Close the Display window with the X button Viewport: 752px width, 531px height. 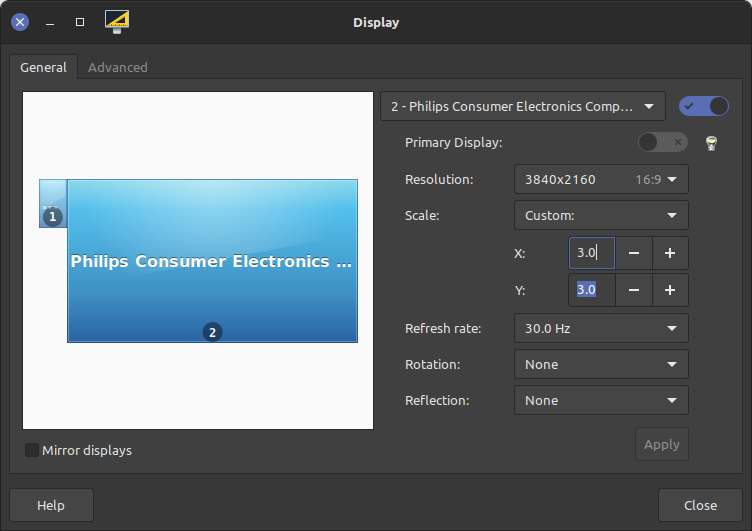point(20,22)
